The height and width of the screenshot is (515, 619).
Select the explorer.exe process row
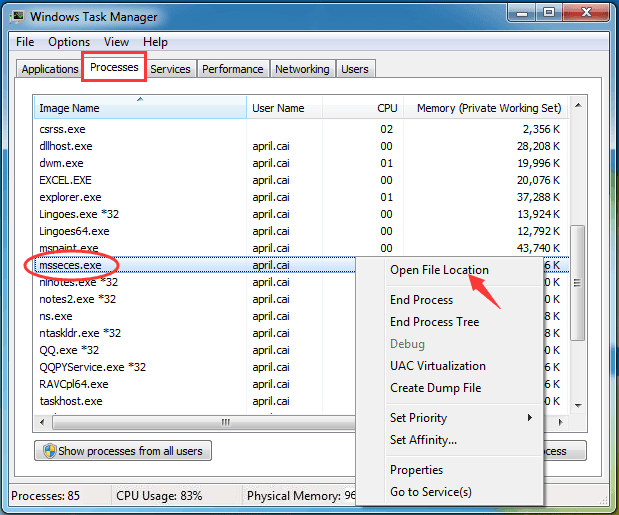coord(301,197)
